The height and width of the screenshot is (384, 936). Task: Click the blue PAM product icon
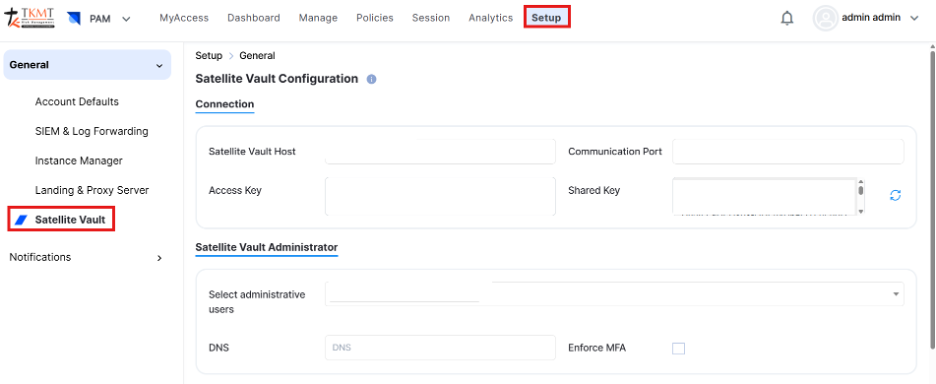(74, 18)
